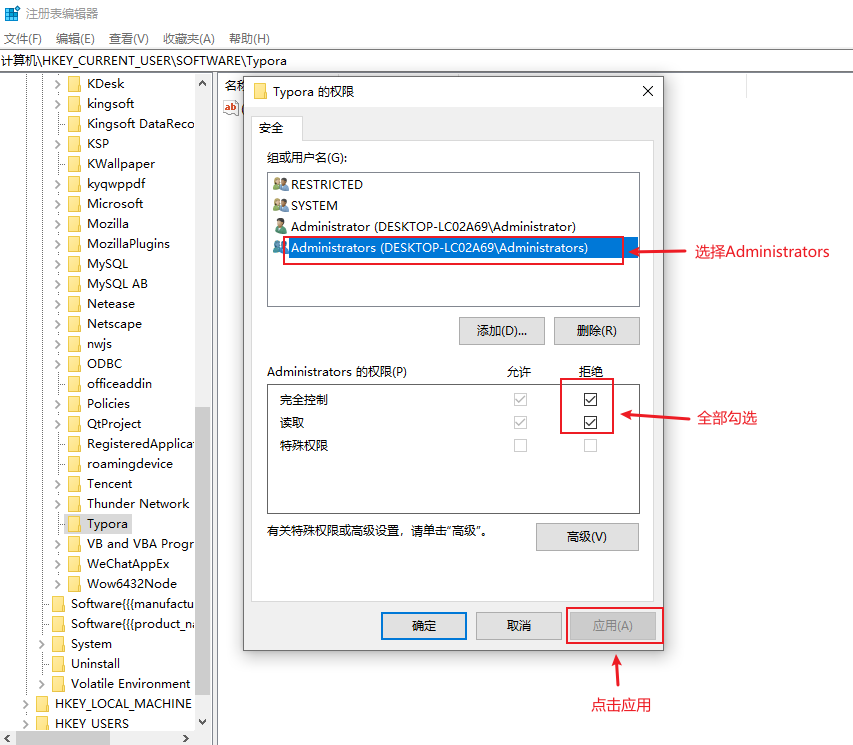The width and height of the screenshot is (853, 745).
Task: Expand the KDesk tree node
Action: [x=58, y=84]
